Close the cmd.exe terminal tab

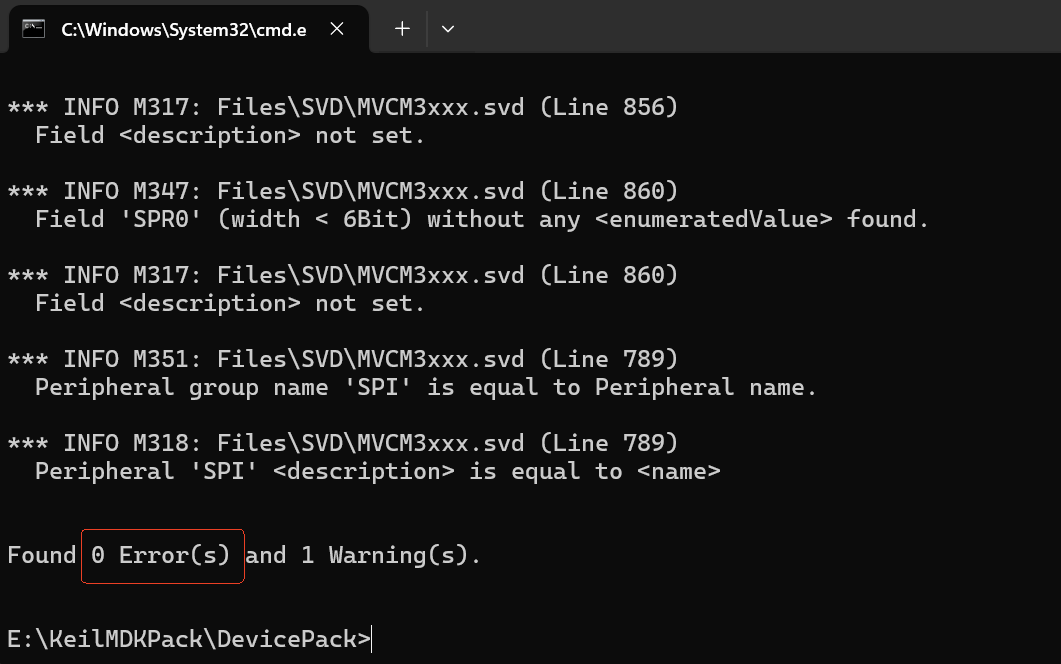337,29
